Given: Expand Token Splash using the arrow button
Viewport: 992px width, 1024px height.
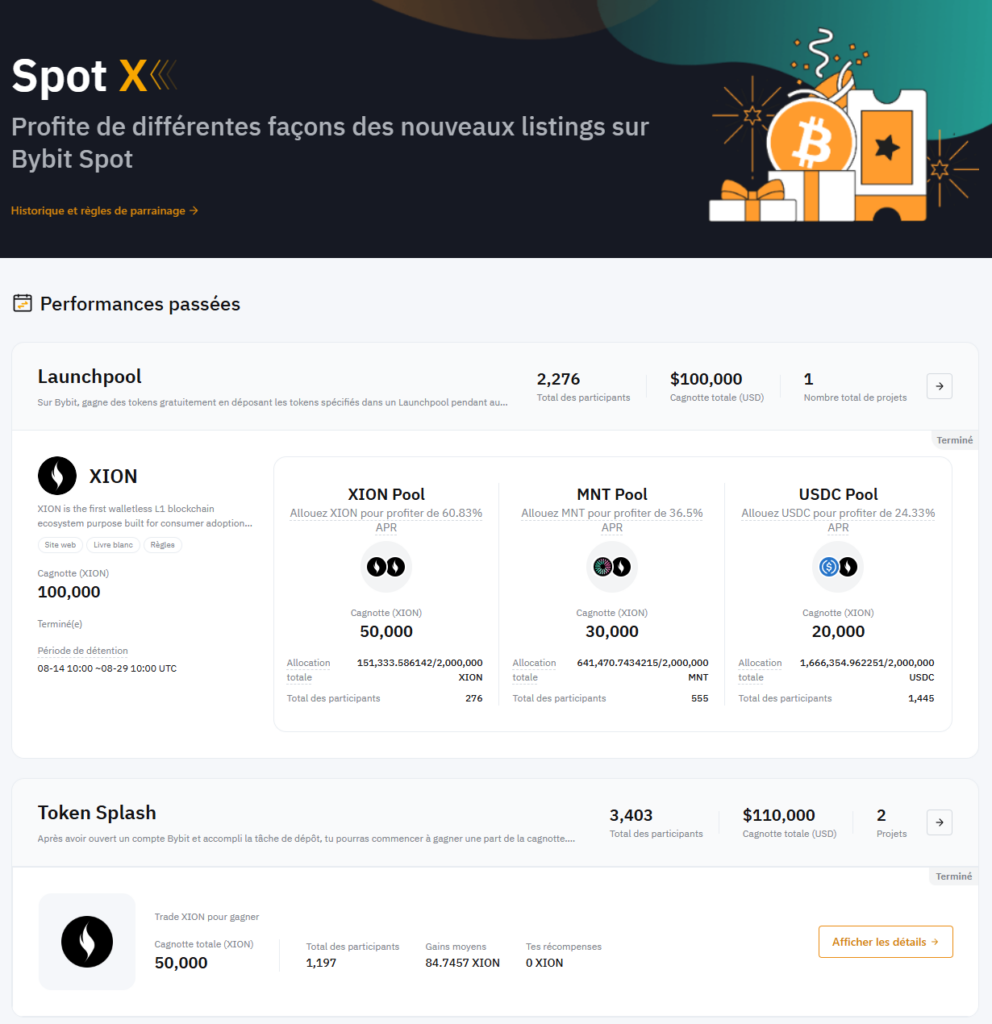Looking at the screenshot, I should [x=939, y=823].
